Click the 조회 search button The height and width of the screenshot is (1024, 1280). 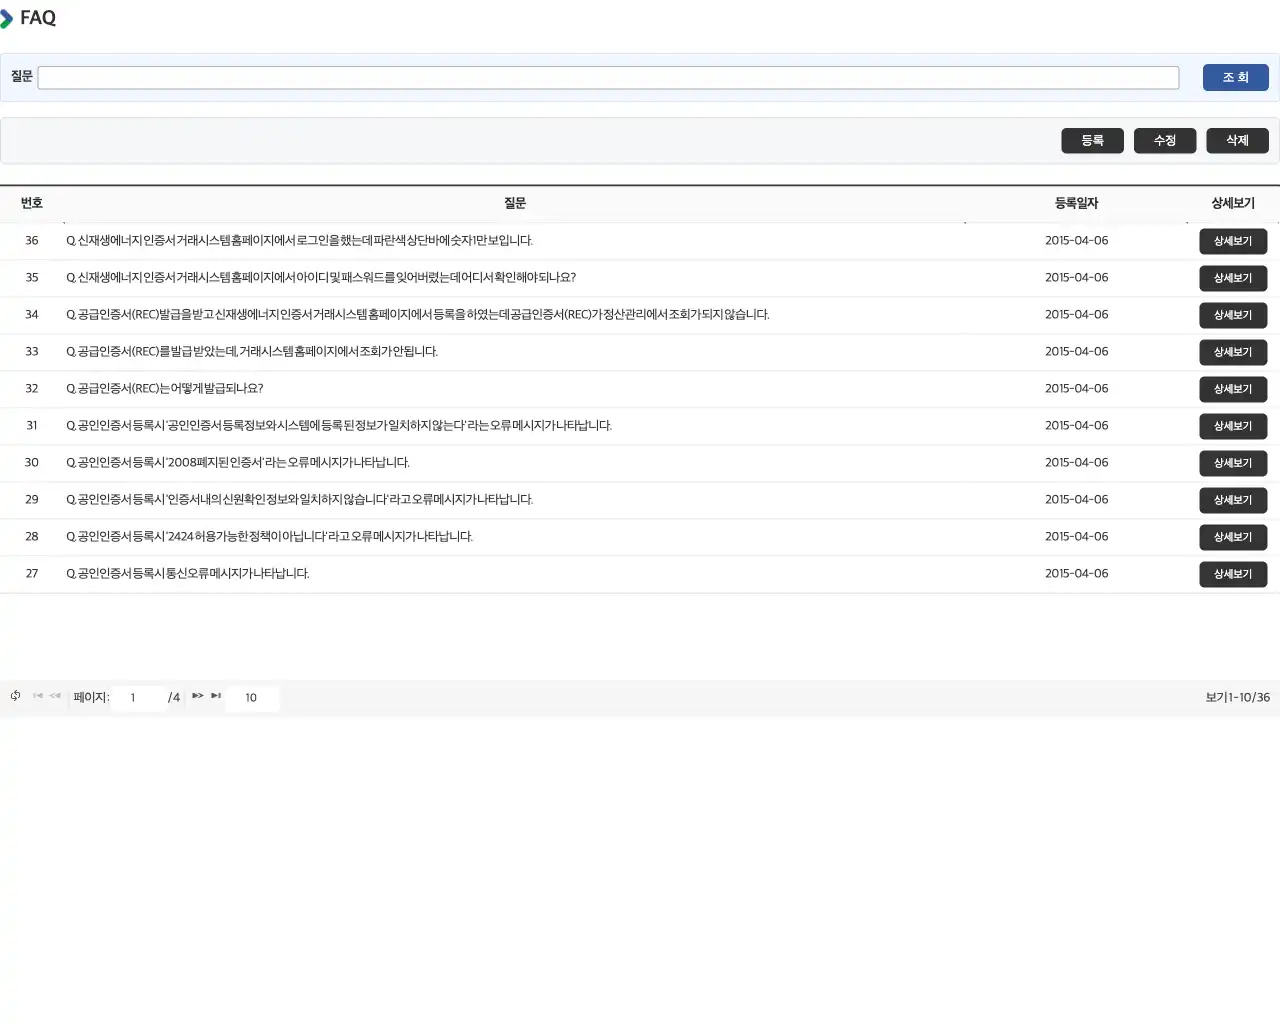pos(1235,78)
